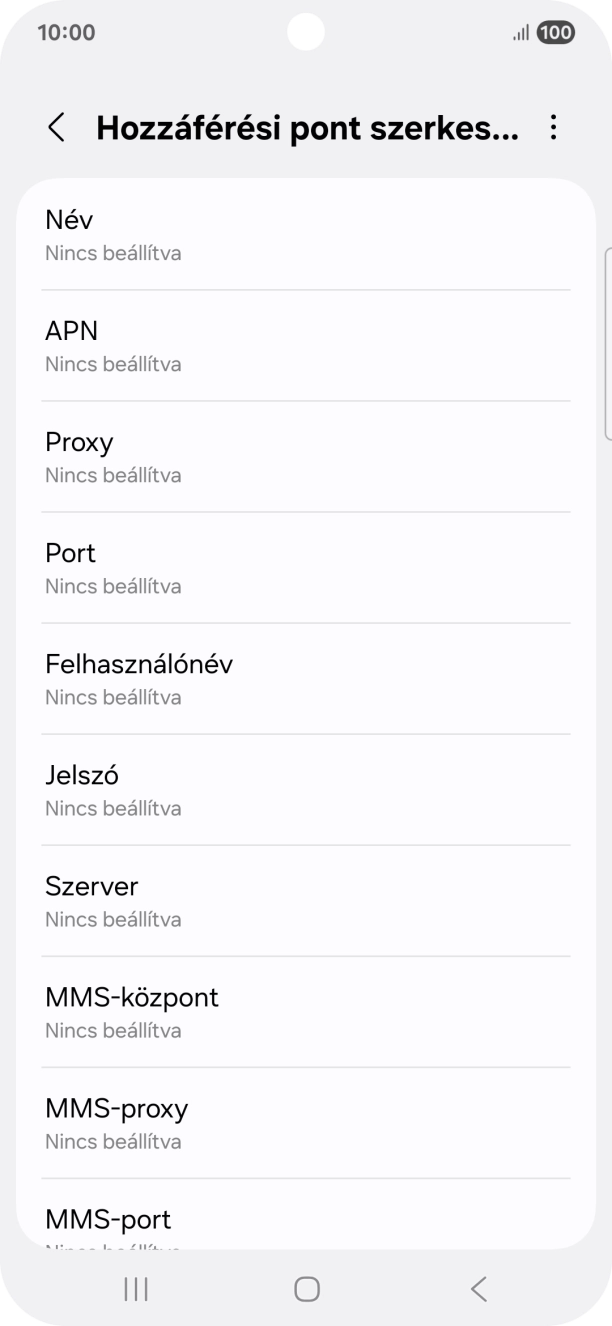
Task: Select the Szerver entry
Action: (x=306, y=900)
